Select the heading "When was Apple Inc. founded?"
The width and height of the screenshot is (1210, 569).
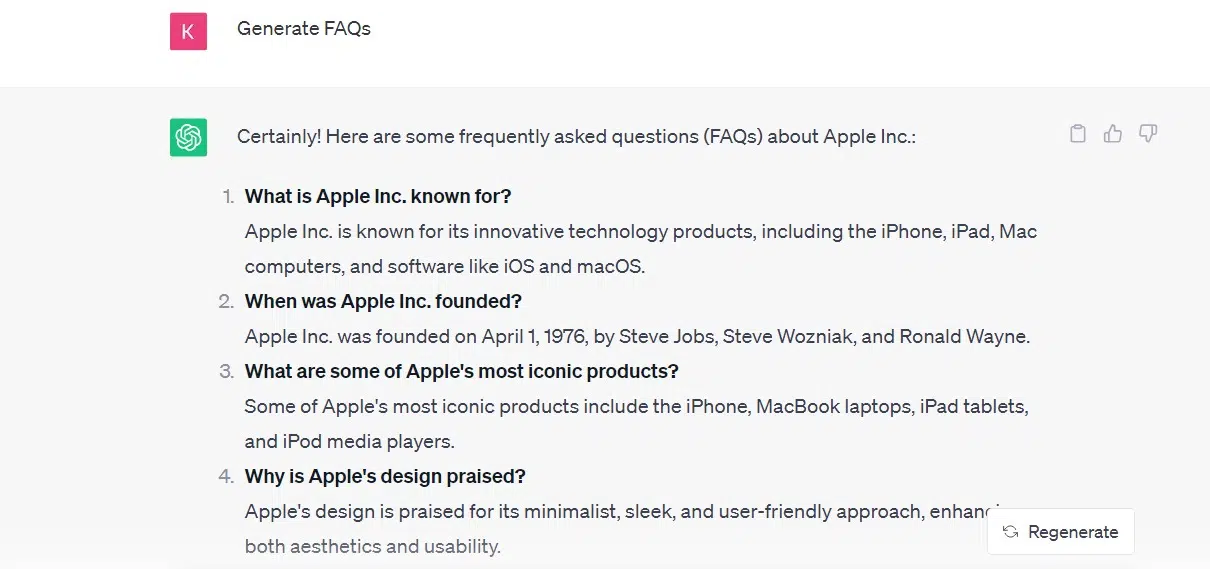[383, 301]
